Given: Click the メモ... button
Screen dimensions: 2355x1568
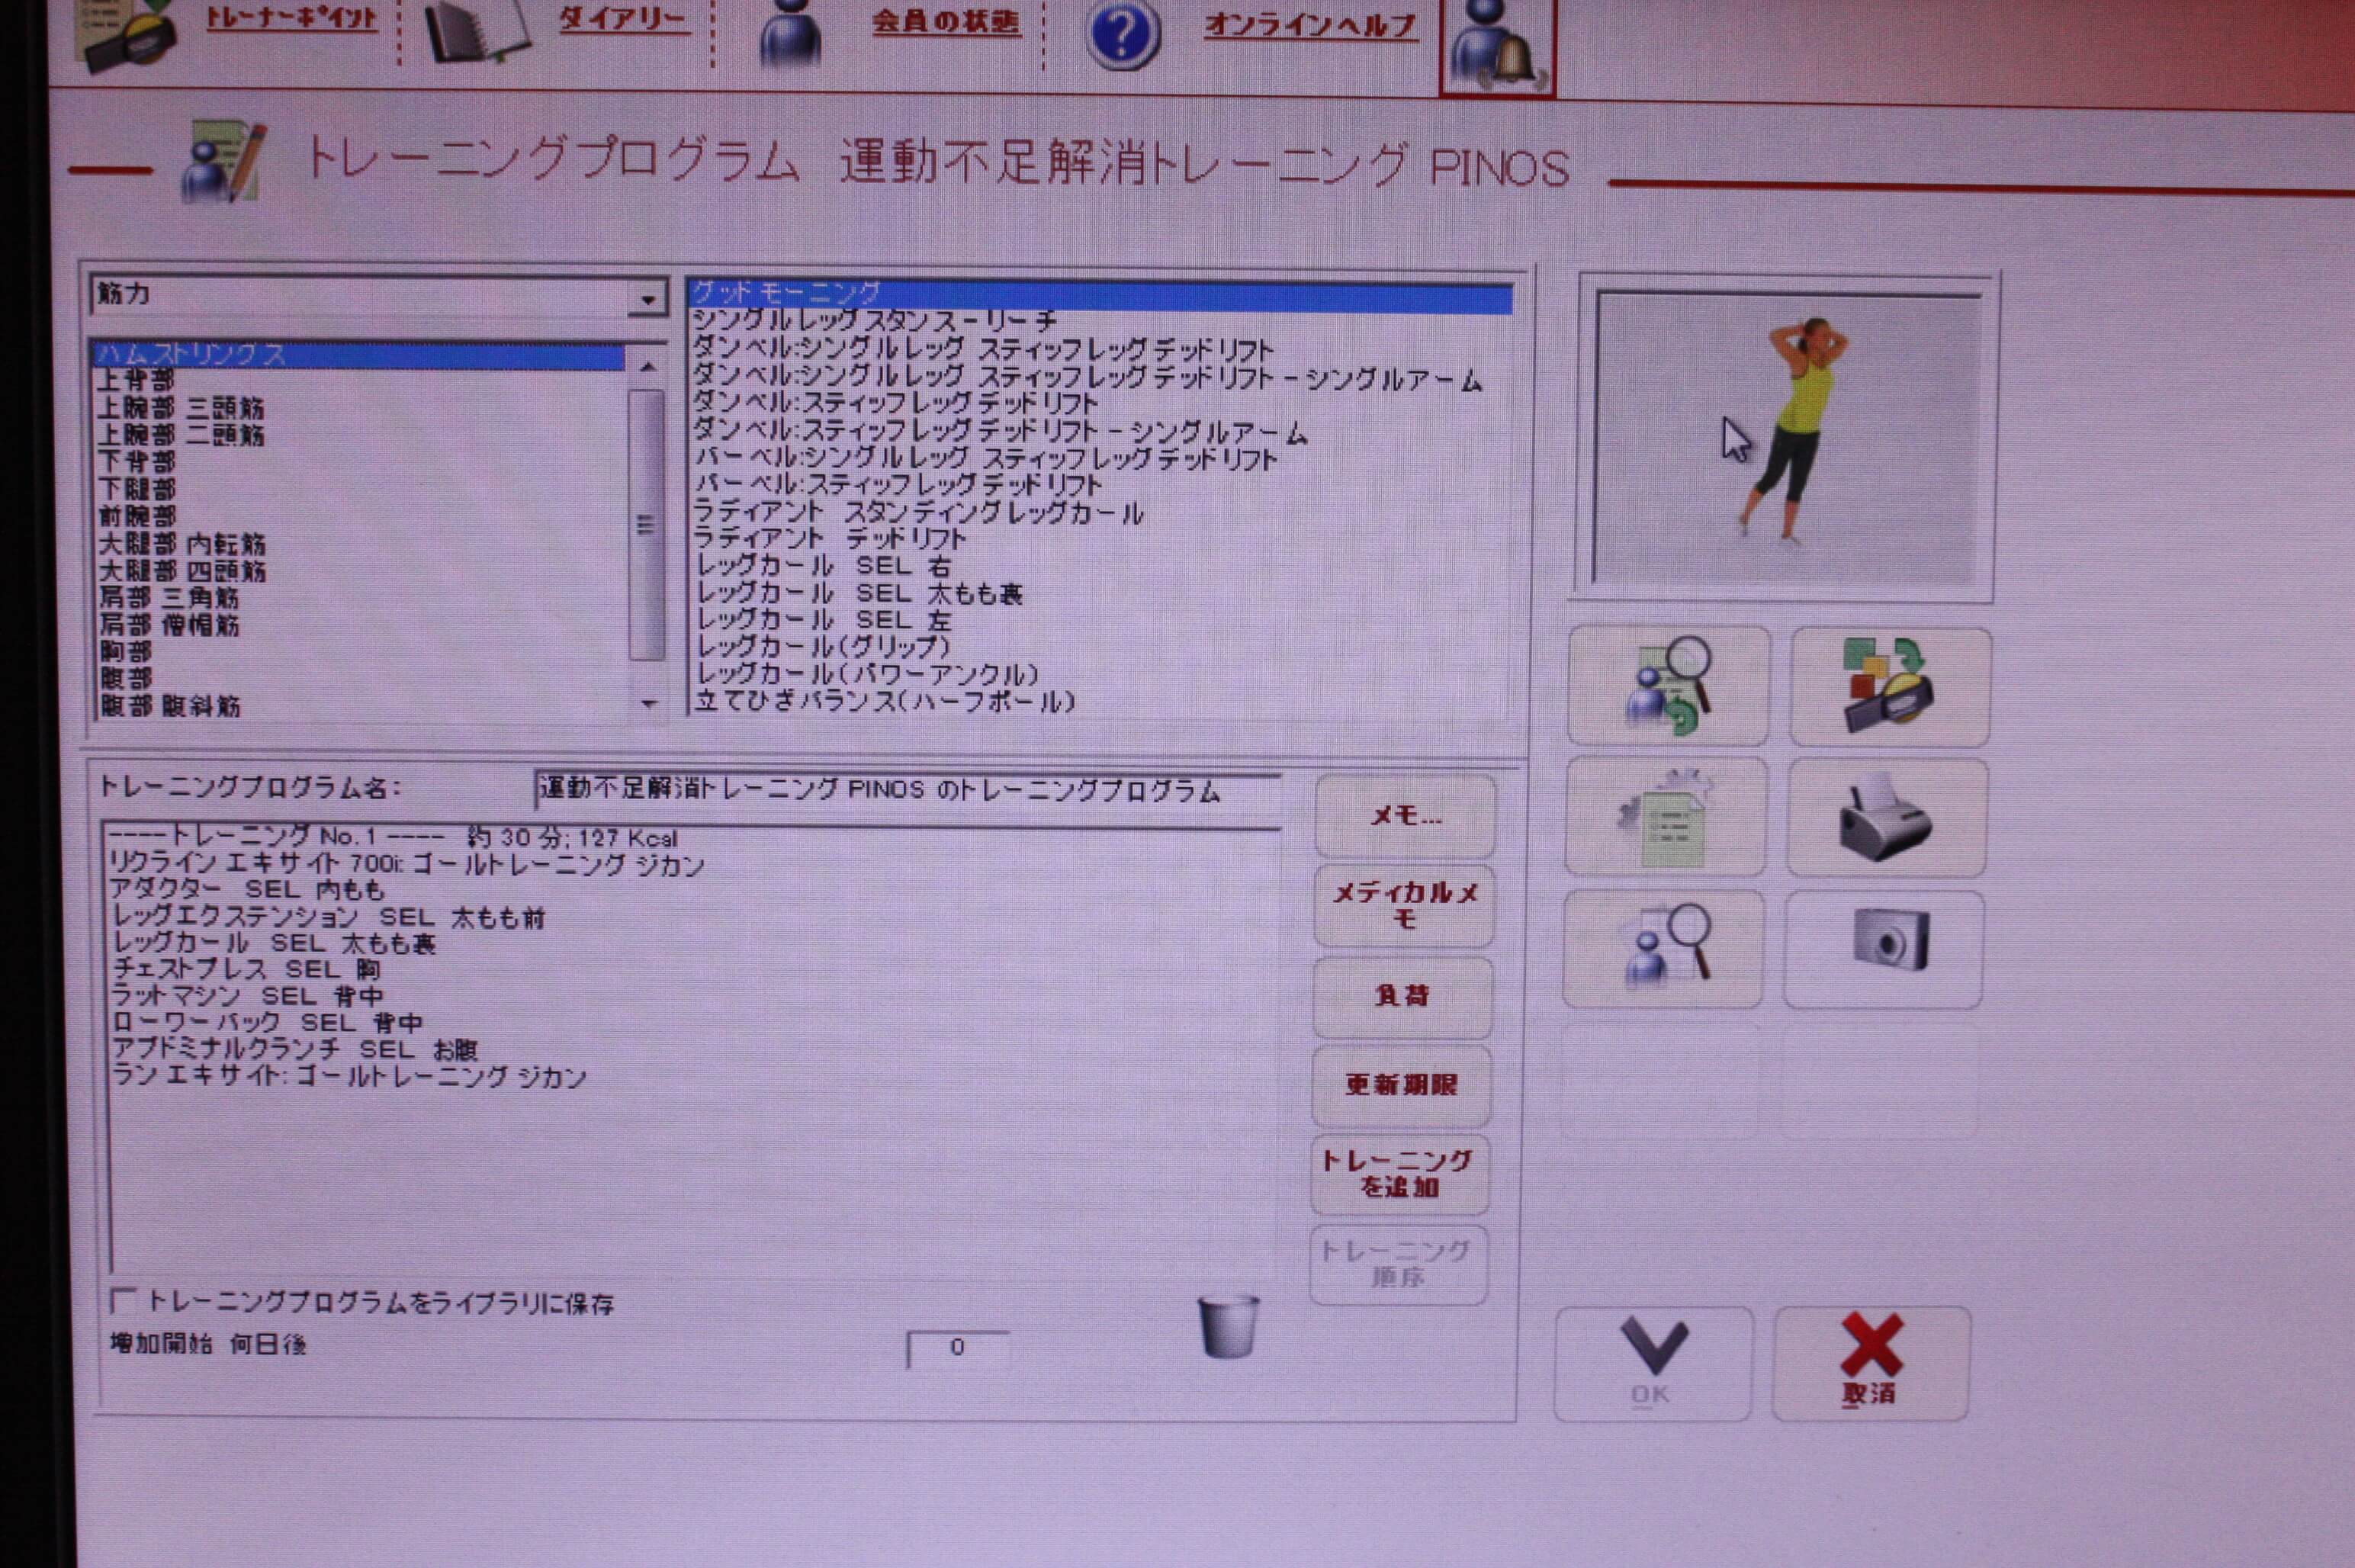Looking at the screenshot, I should [1404, 816].
